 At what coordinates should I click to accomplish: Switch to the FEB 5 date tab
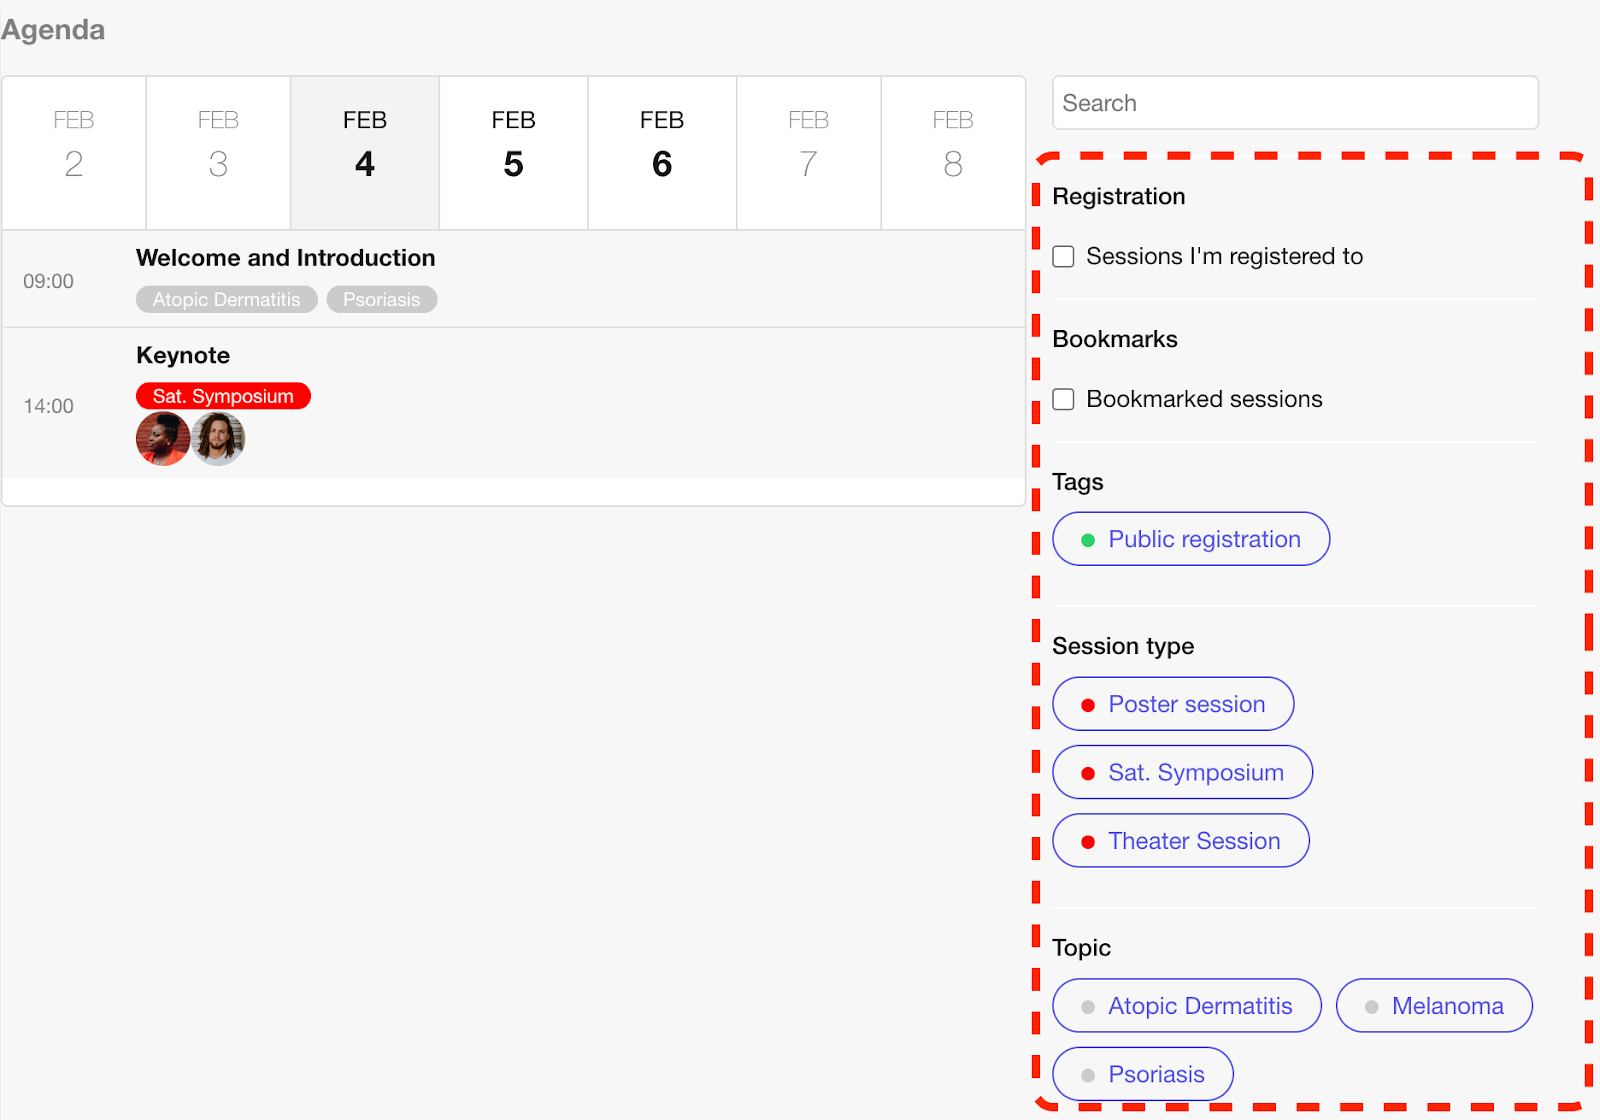coord(514,153)
